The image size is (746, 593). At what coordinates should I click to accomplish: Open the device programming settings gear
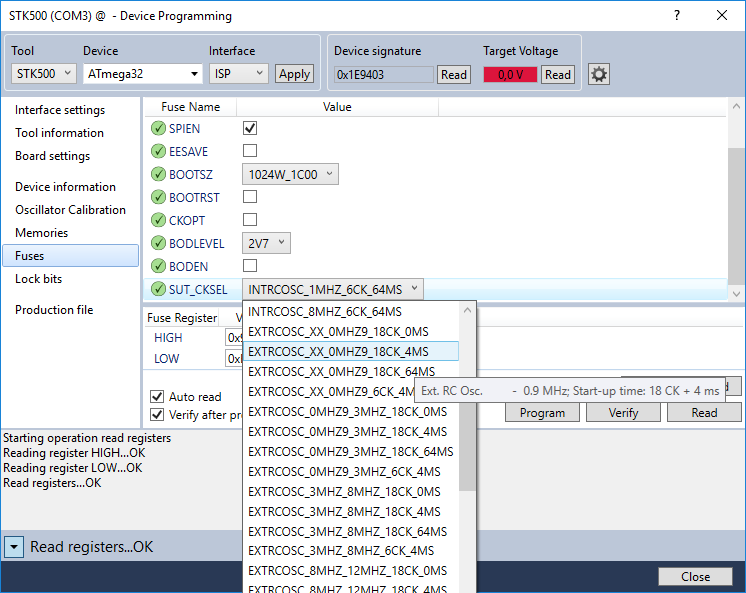coord(599,74)
